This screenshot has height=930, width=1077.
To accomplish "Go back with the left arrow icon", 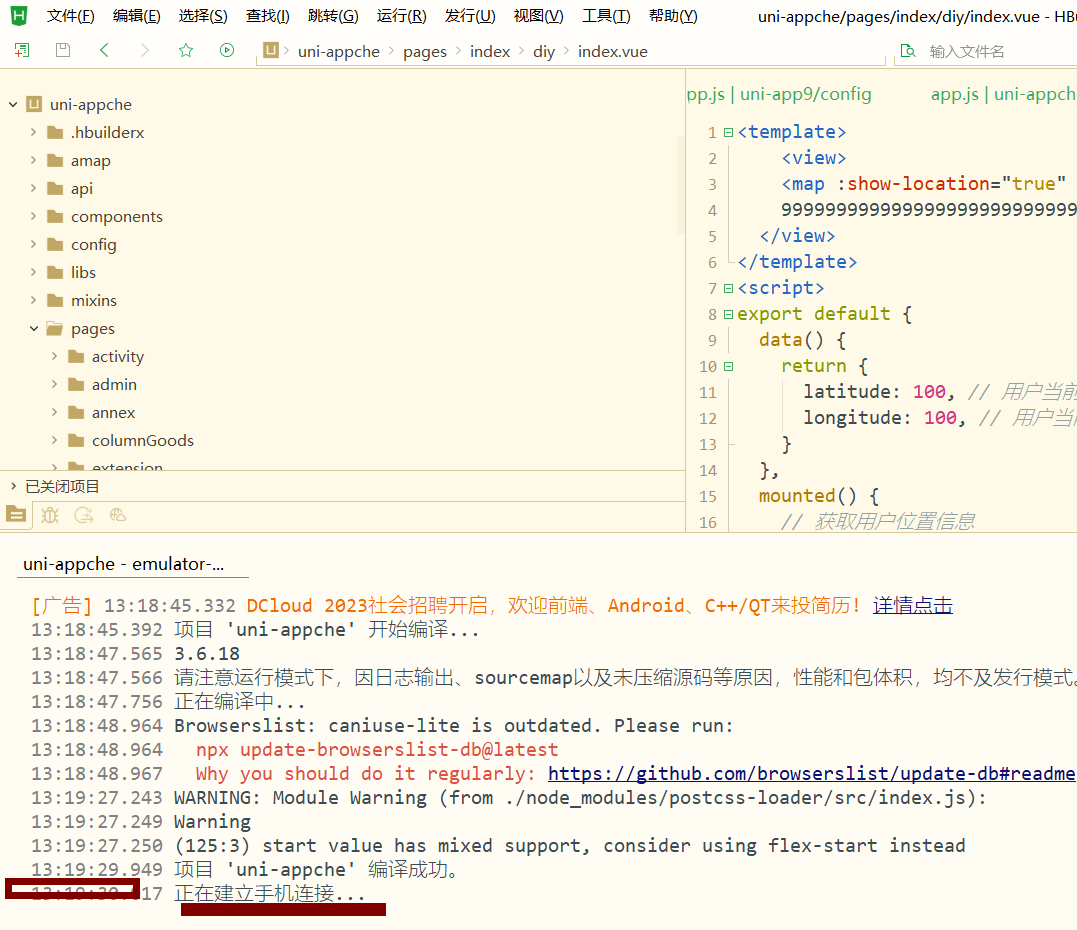I will [104, 50].
